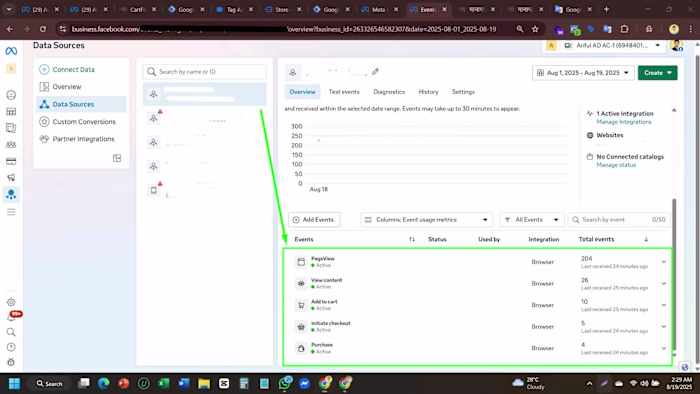Click the Total events sort down arrow
Viewport: 700px width, 394px height.
point(646,239)
